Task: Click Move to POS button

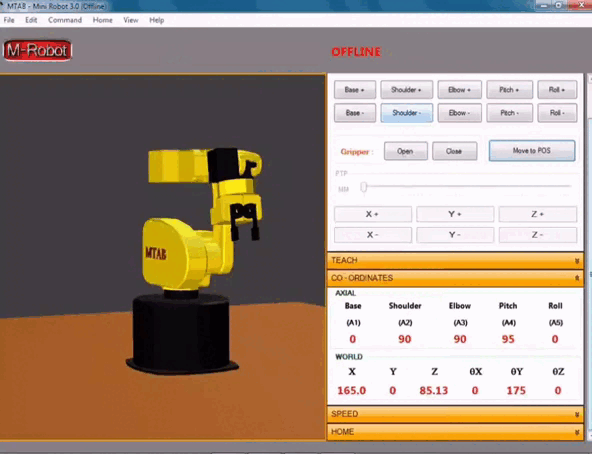Action: pos(532,151)
